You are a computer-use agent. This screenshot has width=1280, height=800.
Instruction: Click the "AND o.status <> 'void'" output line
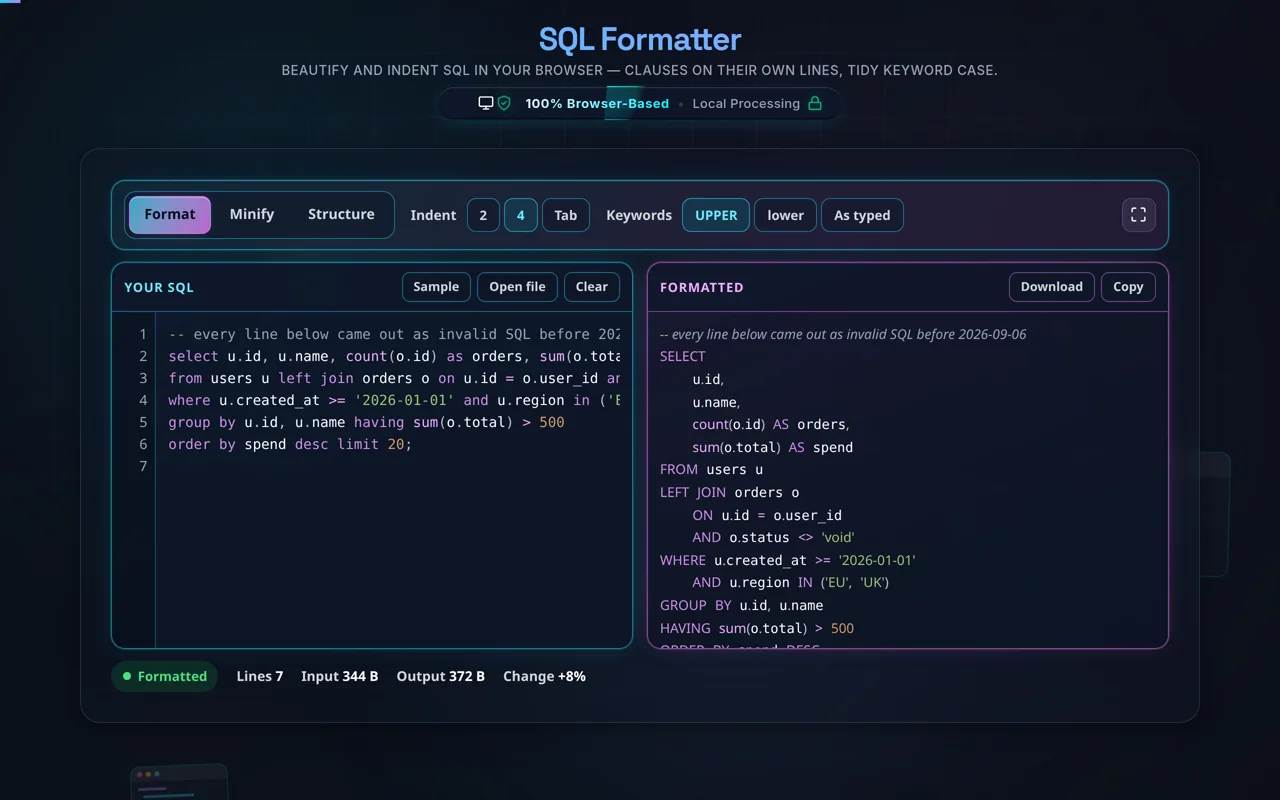(773, 537)
